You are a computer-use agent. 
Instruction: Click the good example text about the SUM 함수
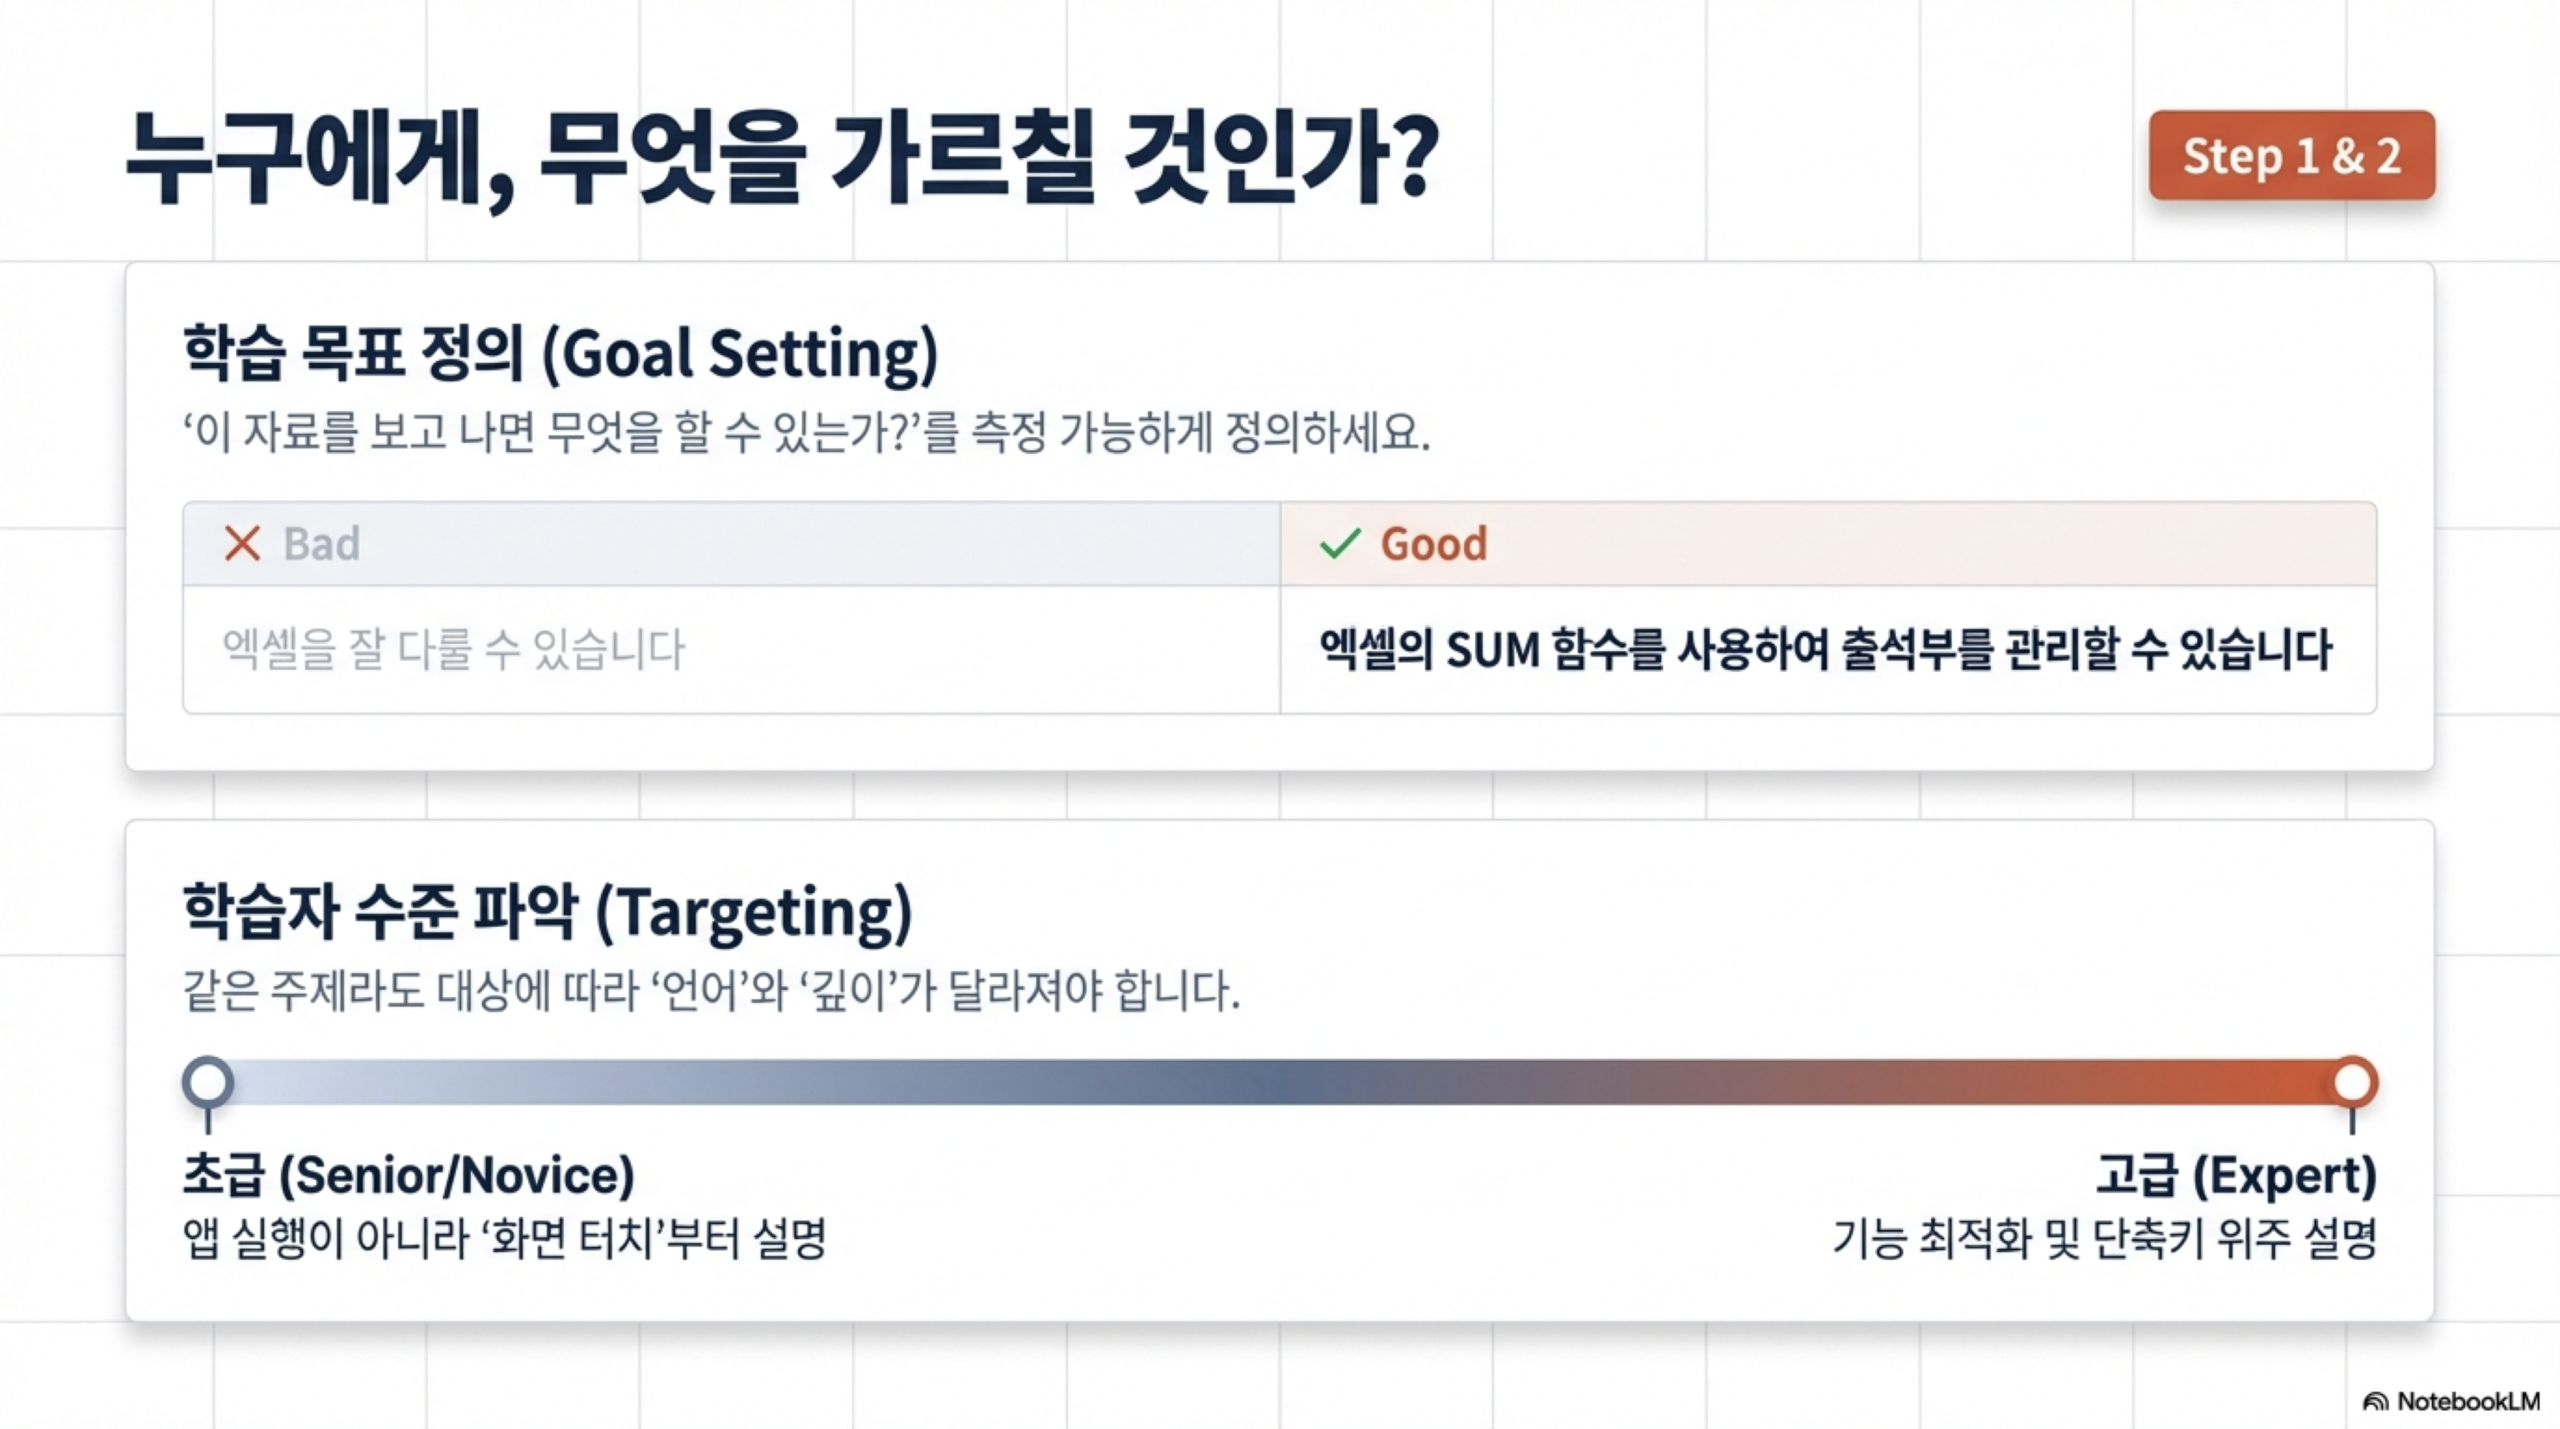coord(1825,649)
